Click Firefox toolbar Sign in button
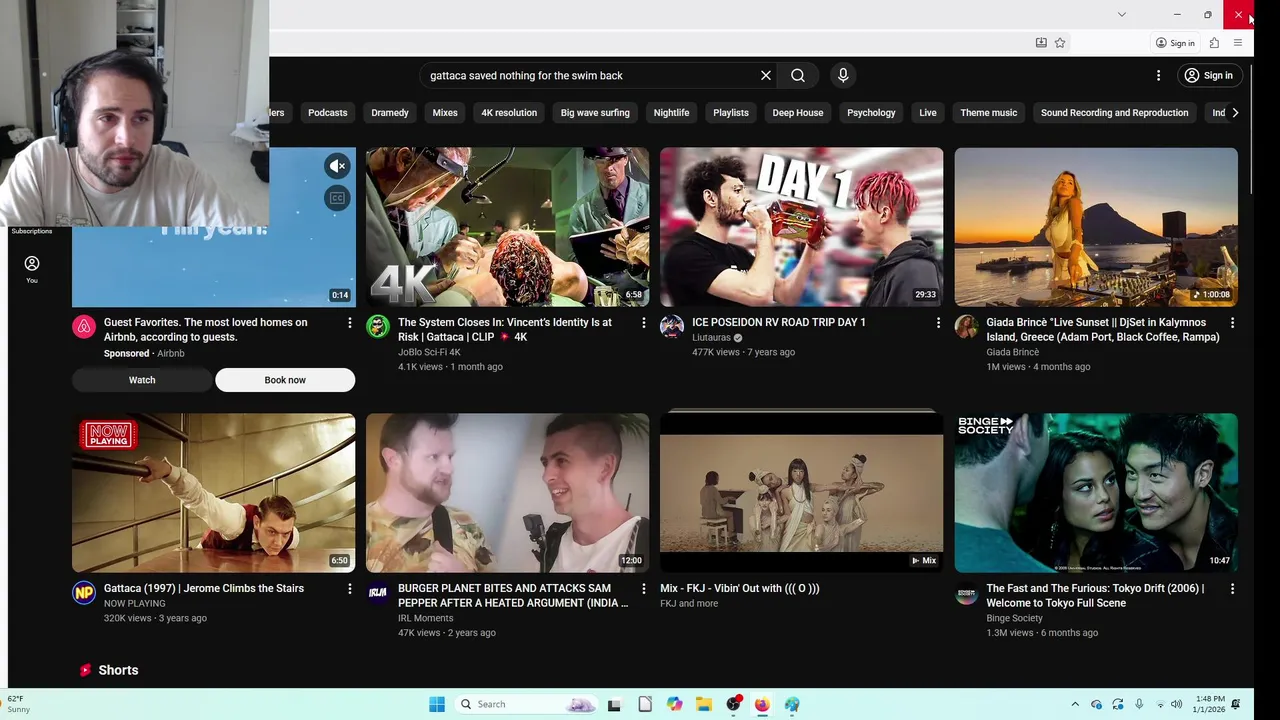 (1175, 43)
